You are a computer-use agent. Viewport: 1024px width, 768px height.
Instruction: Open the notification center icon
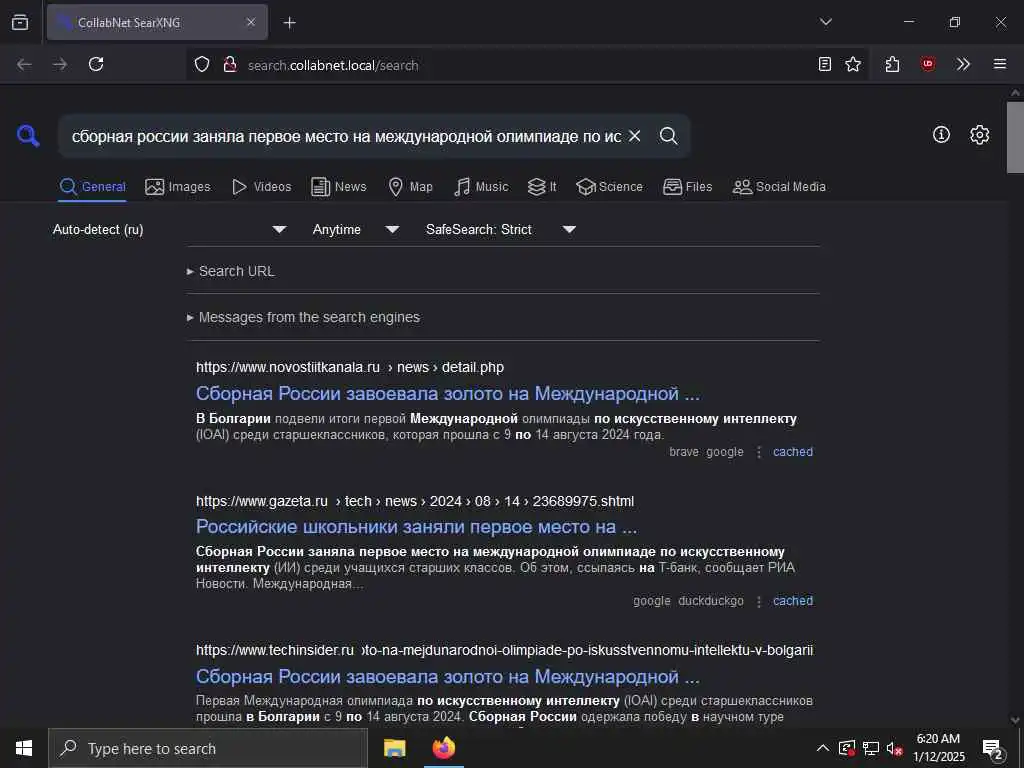993,749
